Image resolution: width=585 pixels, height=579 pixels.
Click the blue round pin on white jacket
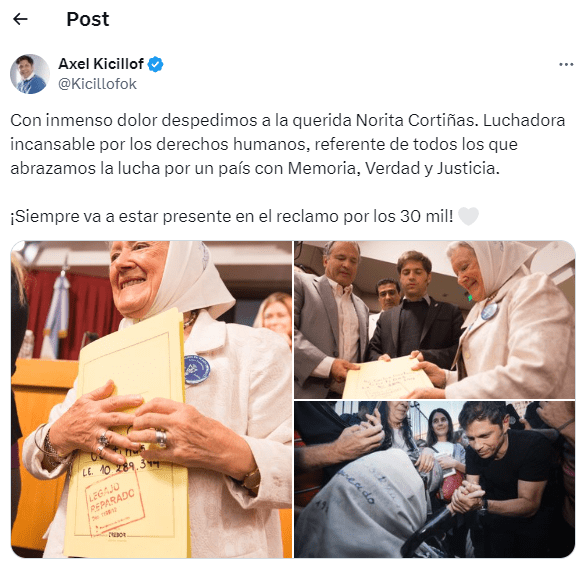tap(197, 369)
